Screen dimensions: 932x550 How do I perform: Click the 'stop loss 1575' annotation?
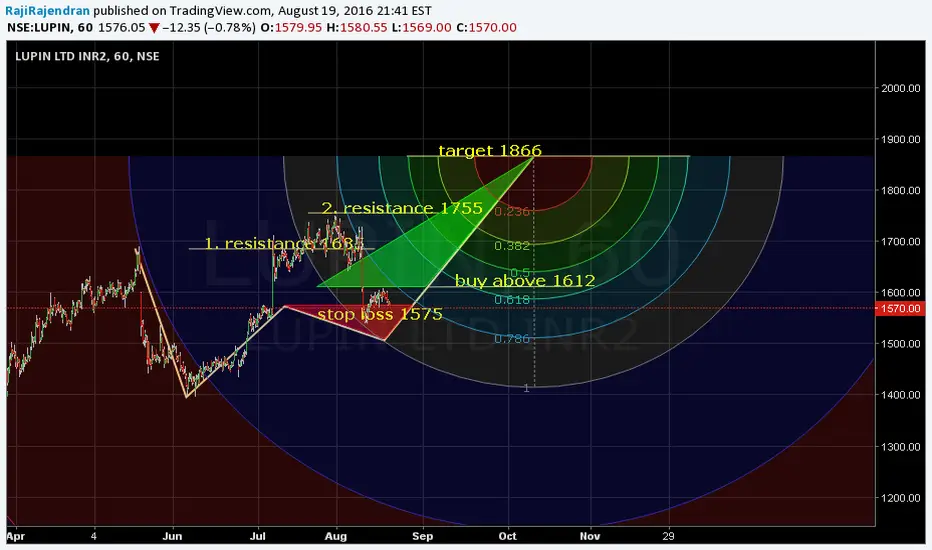coord(380,314)
